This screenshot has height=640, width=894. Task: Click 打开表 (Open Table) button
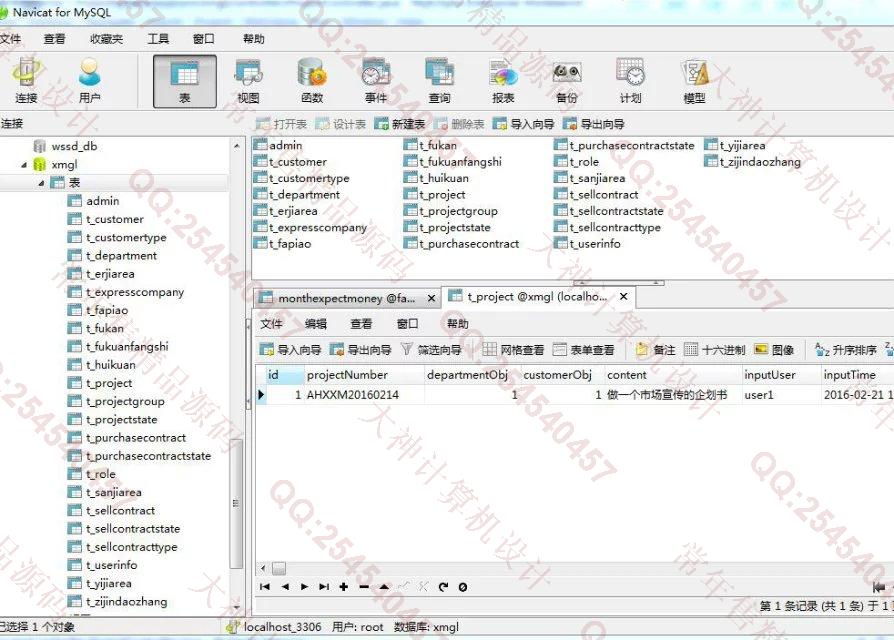pos(282,124)
